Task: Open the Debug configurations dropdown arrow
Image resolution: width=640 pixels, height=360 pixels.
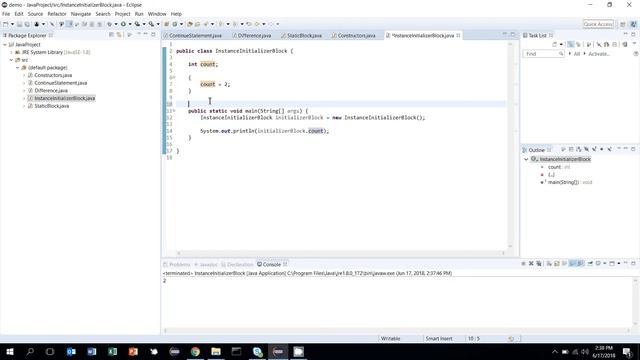Action: 116,24
